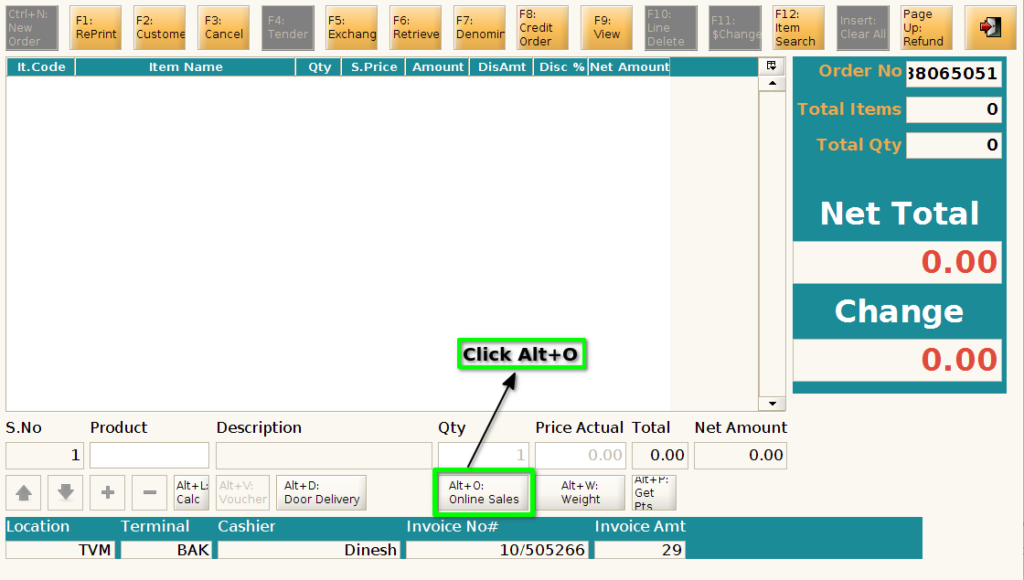Click the Order No field
The image size is (1024, 580).
tap(953, 73)
